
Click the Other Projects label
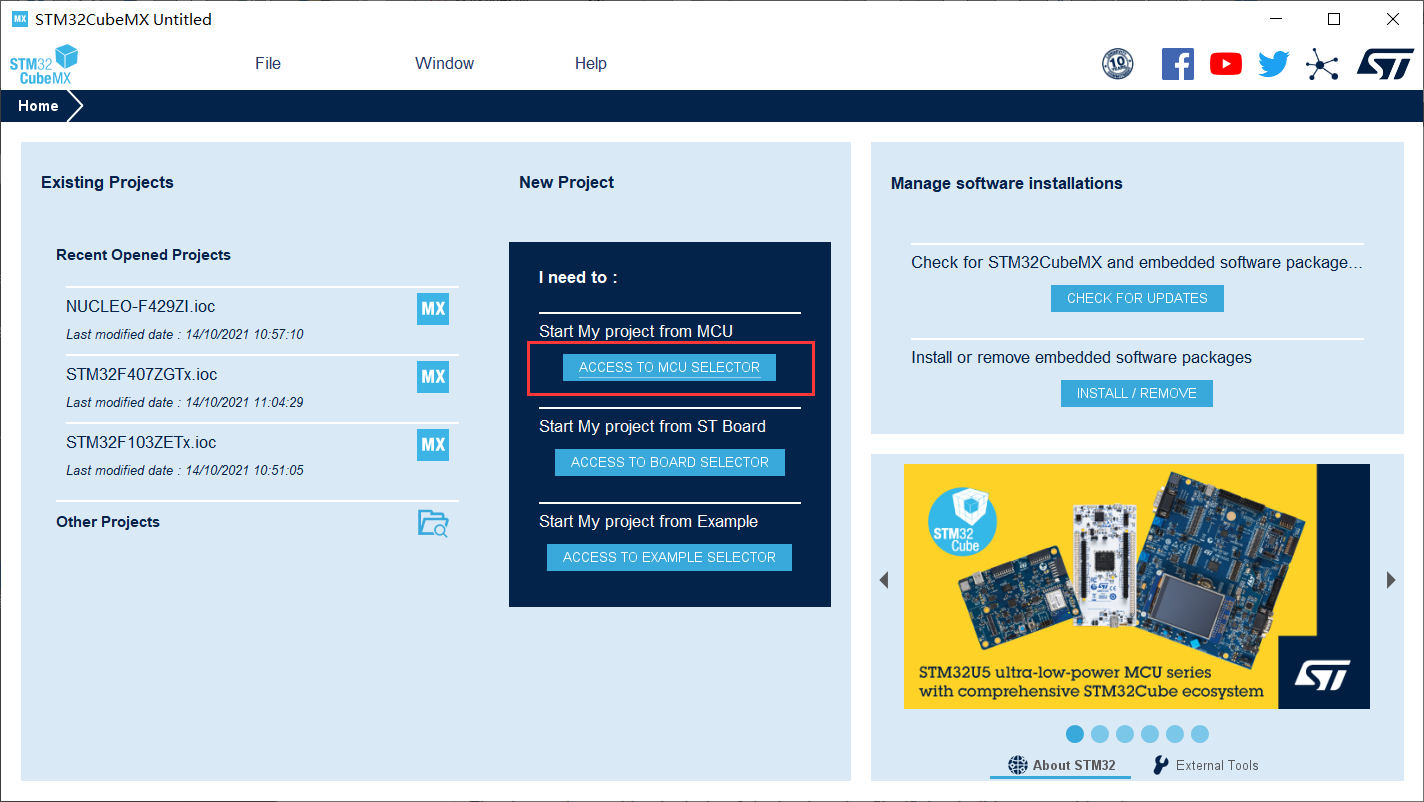click(108, 522)
